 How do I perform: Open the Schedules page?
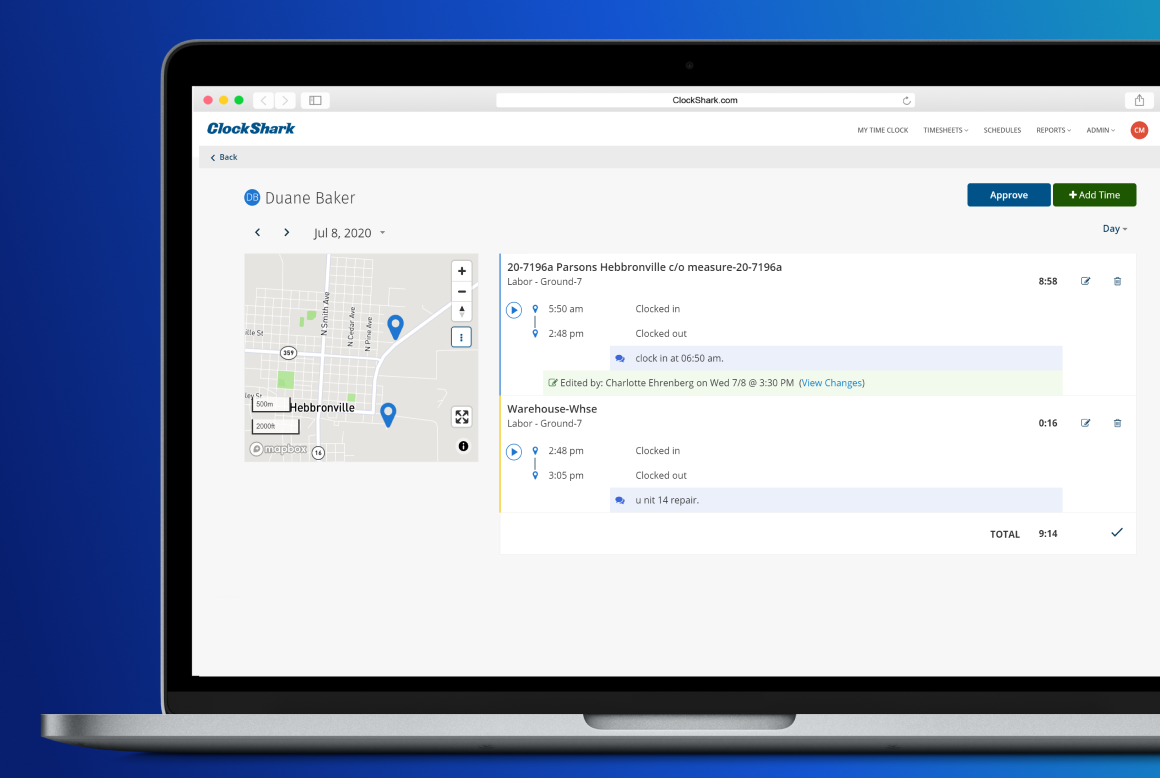(x=1002, y=130)
